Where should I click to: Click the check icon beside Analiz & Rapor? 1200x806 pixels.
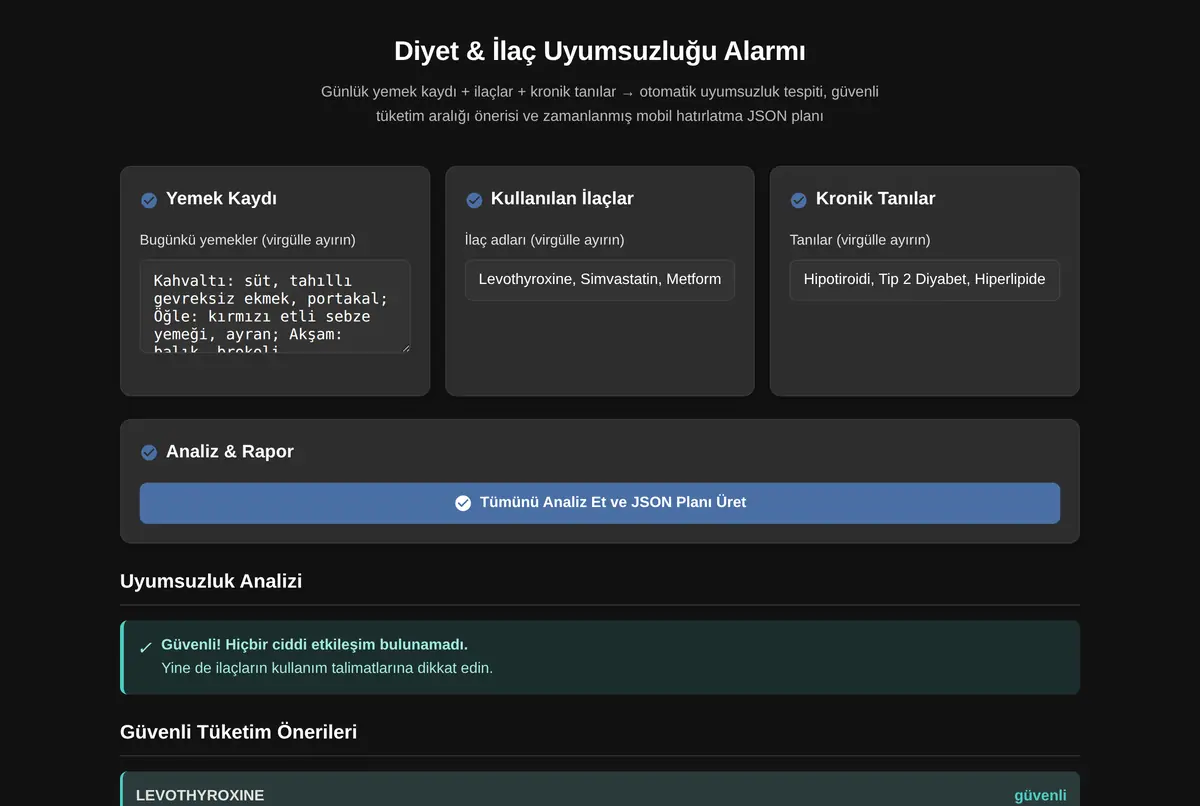pyautogui.click(x=149, y=453)
